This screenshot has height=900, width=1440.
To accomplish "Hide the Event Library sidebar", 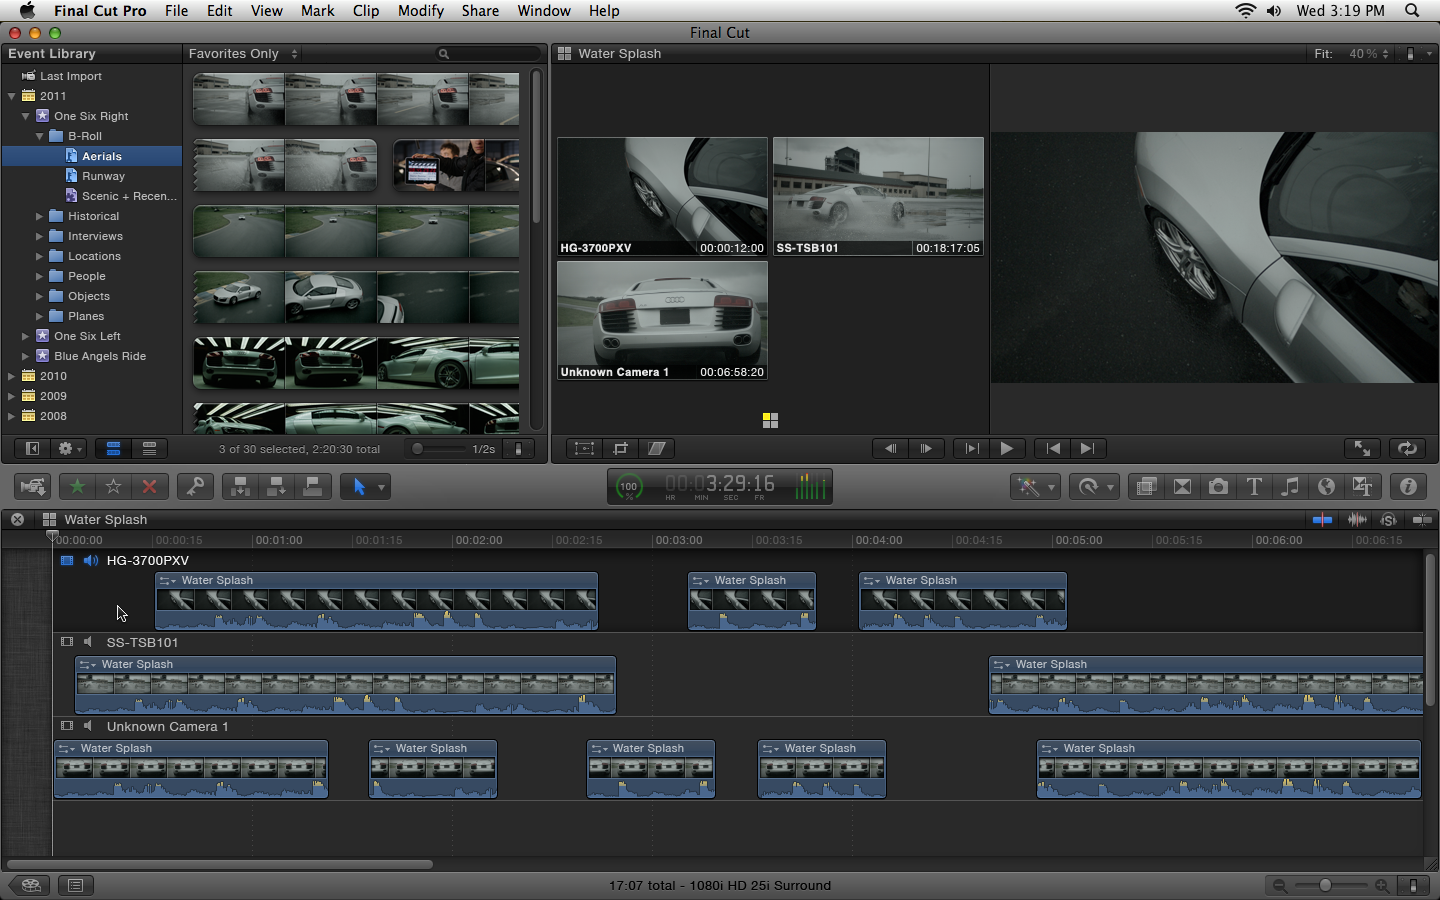I will click(32, 449).
